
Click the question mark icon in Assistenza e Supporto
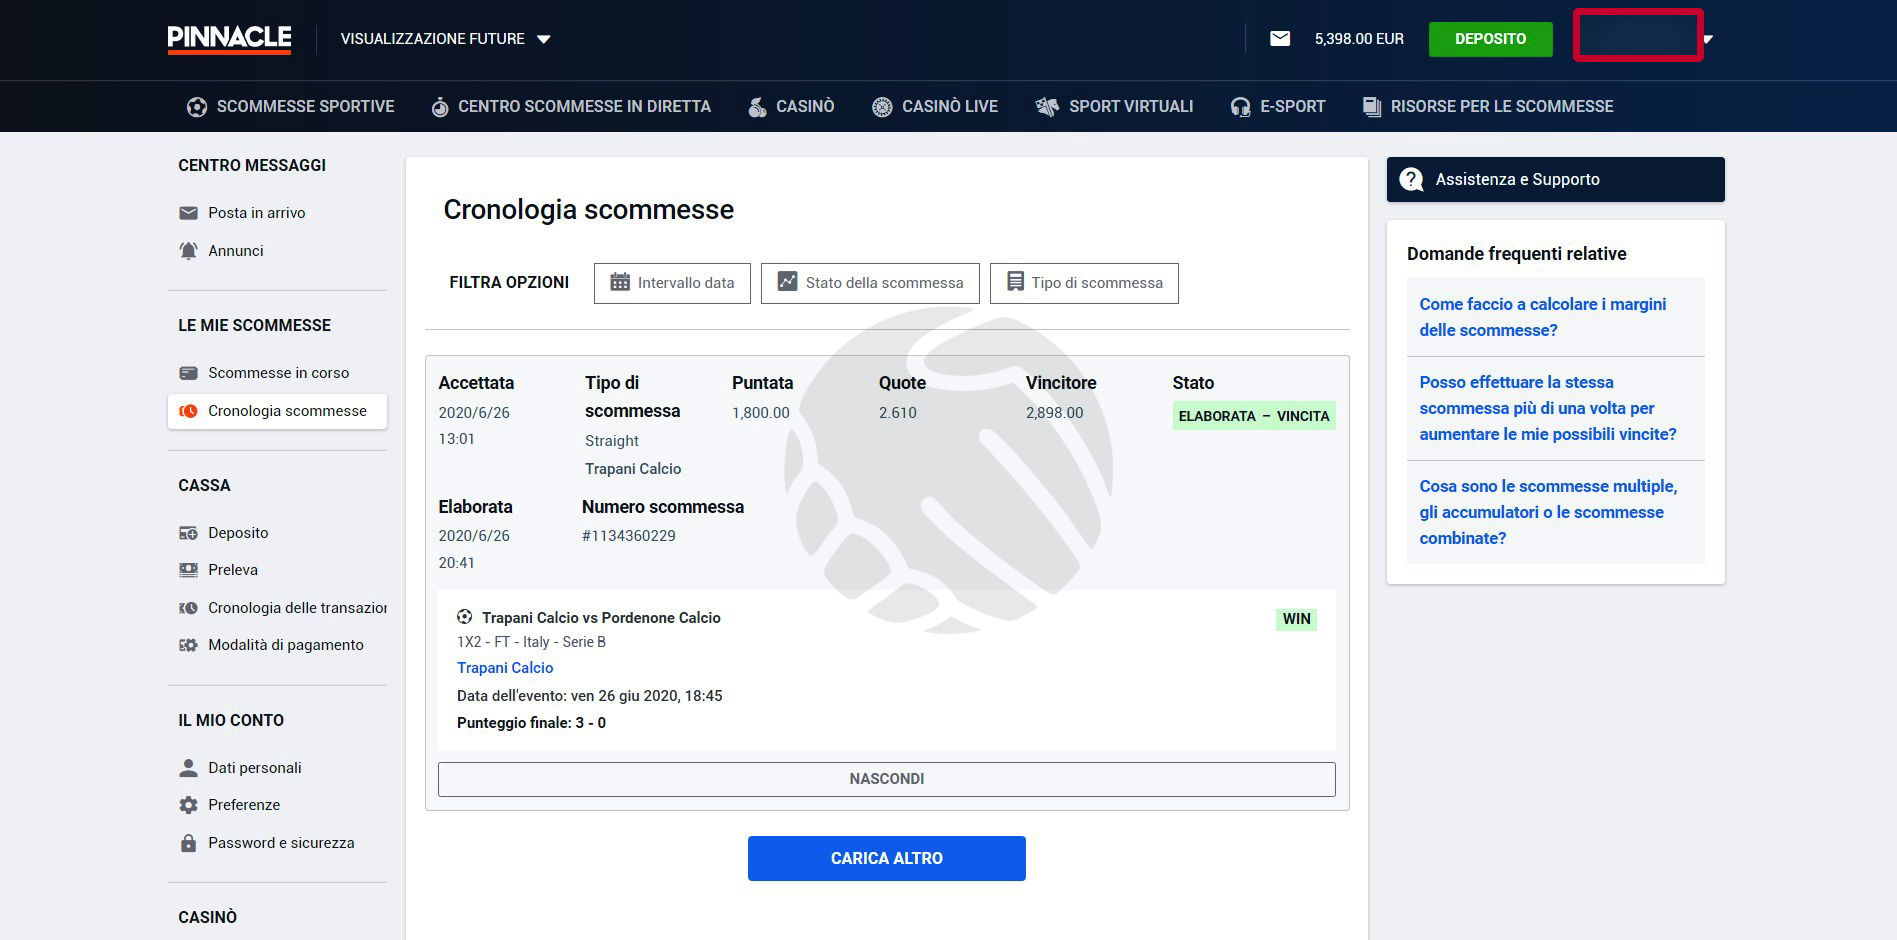pos(1411,179)
